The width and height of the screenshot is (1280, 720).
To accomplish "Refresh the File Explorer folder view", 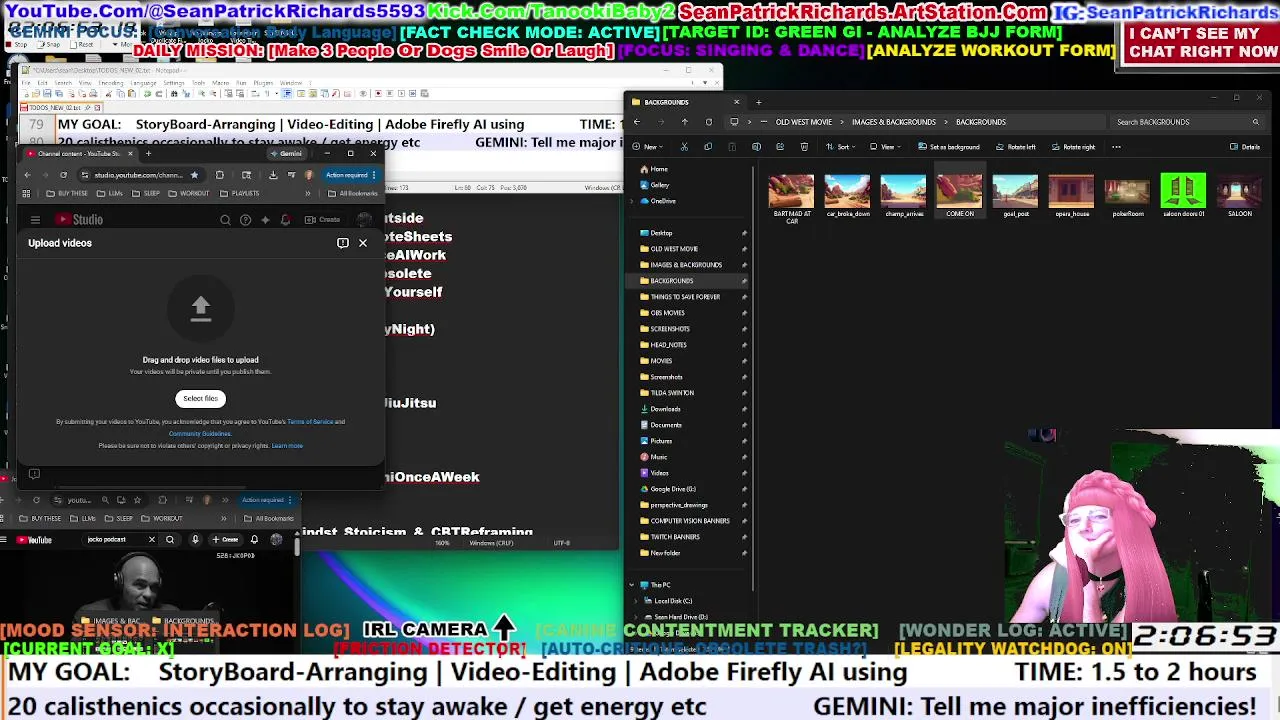I will [x=708, y=122].
